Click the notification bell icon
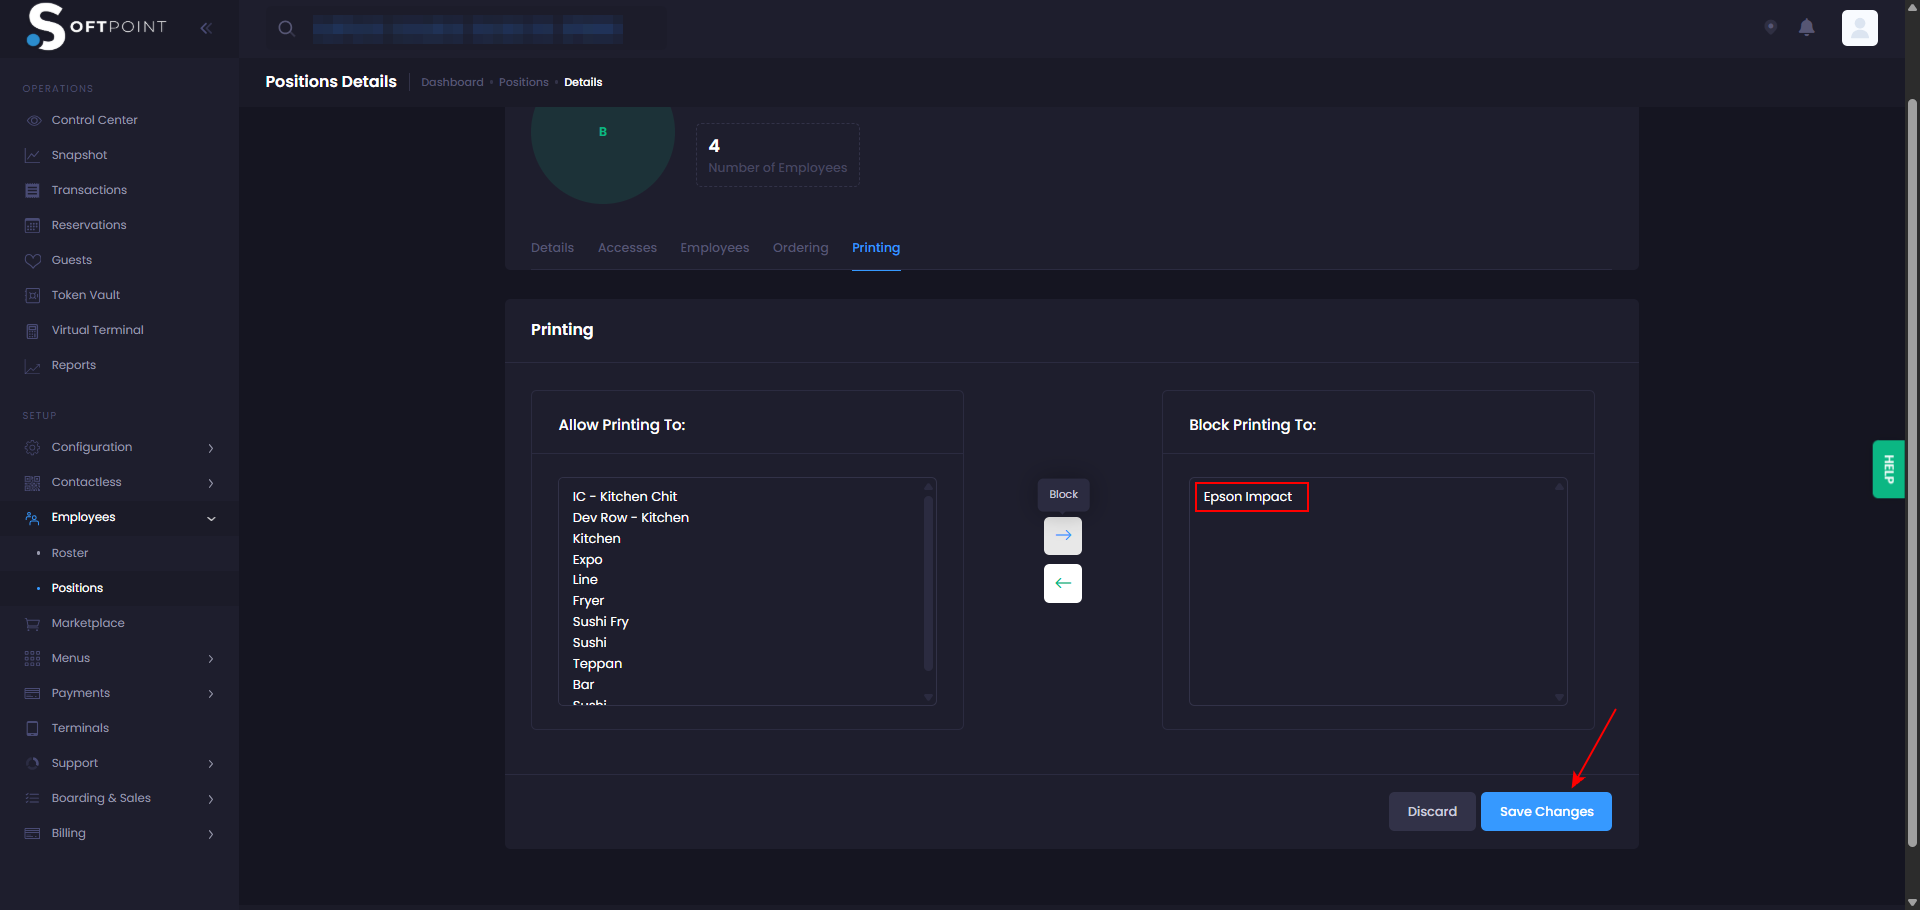 pos(1806,28)
